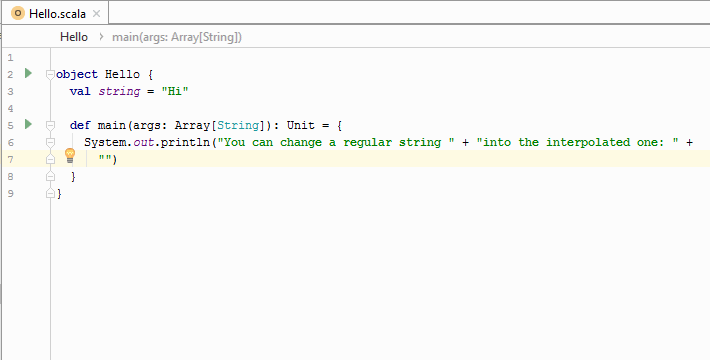The width and height of the screenshot is (710, 360).
Task: Click "You can change a regular string " literal
Action: [336, 143]
